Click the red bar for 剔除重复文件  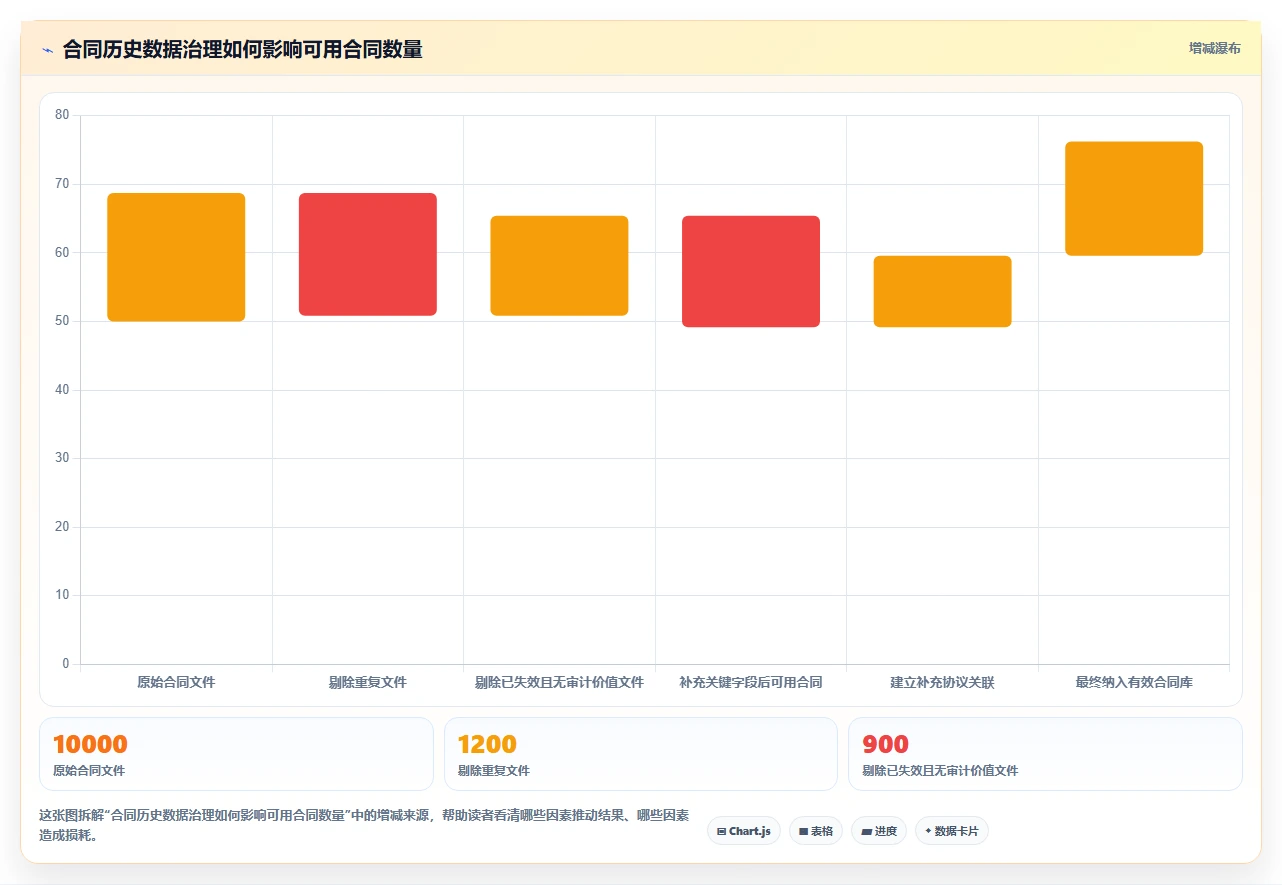click(x=368, y=254)
